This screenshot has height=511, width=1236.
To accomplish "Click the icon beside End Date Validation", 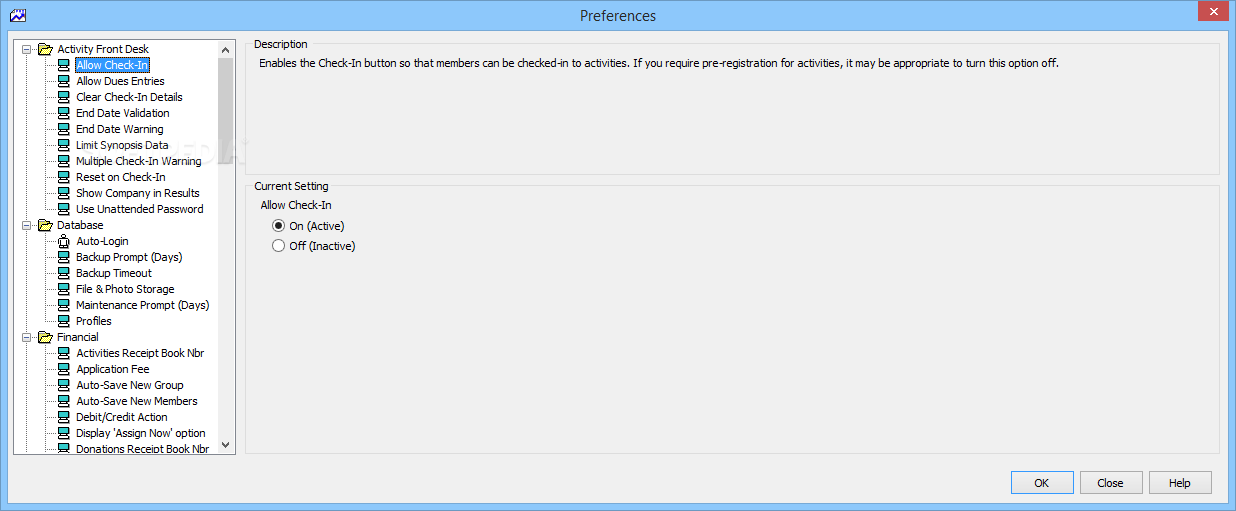I will click(x=64, y=113).
